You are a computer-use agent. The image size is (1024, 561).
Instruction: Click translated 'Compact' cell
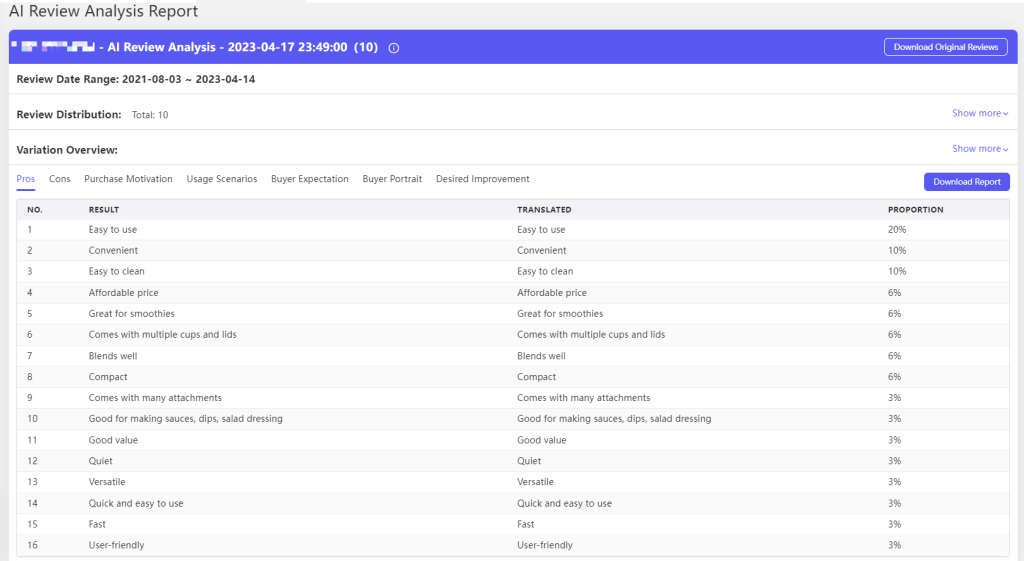click(x=536, y=377)
